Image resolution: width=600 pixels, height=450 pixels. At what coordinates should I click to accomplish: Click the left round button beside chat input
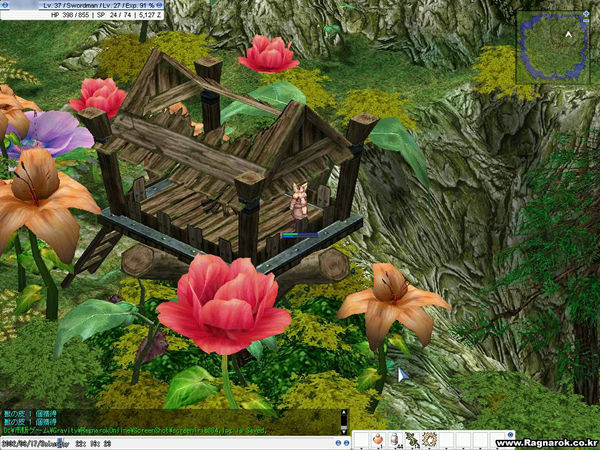338,443
